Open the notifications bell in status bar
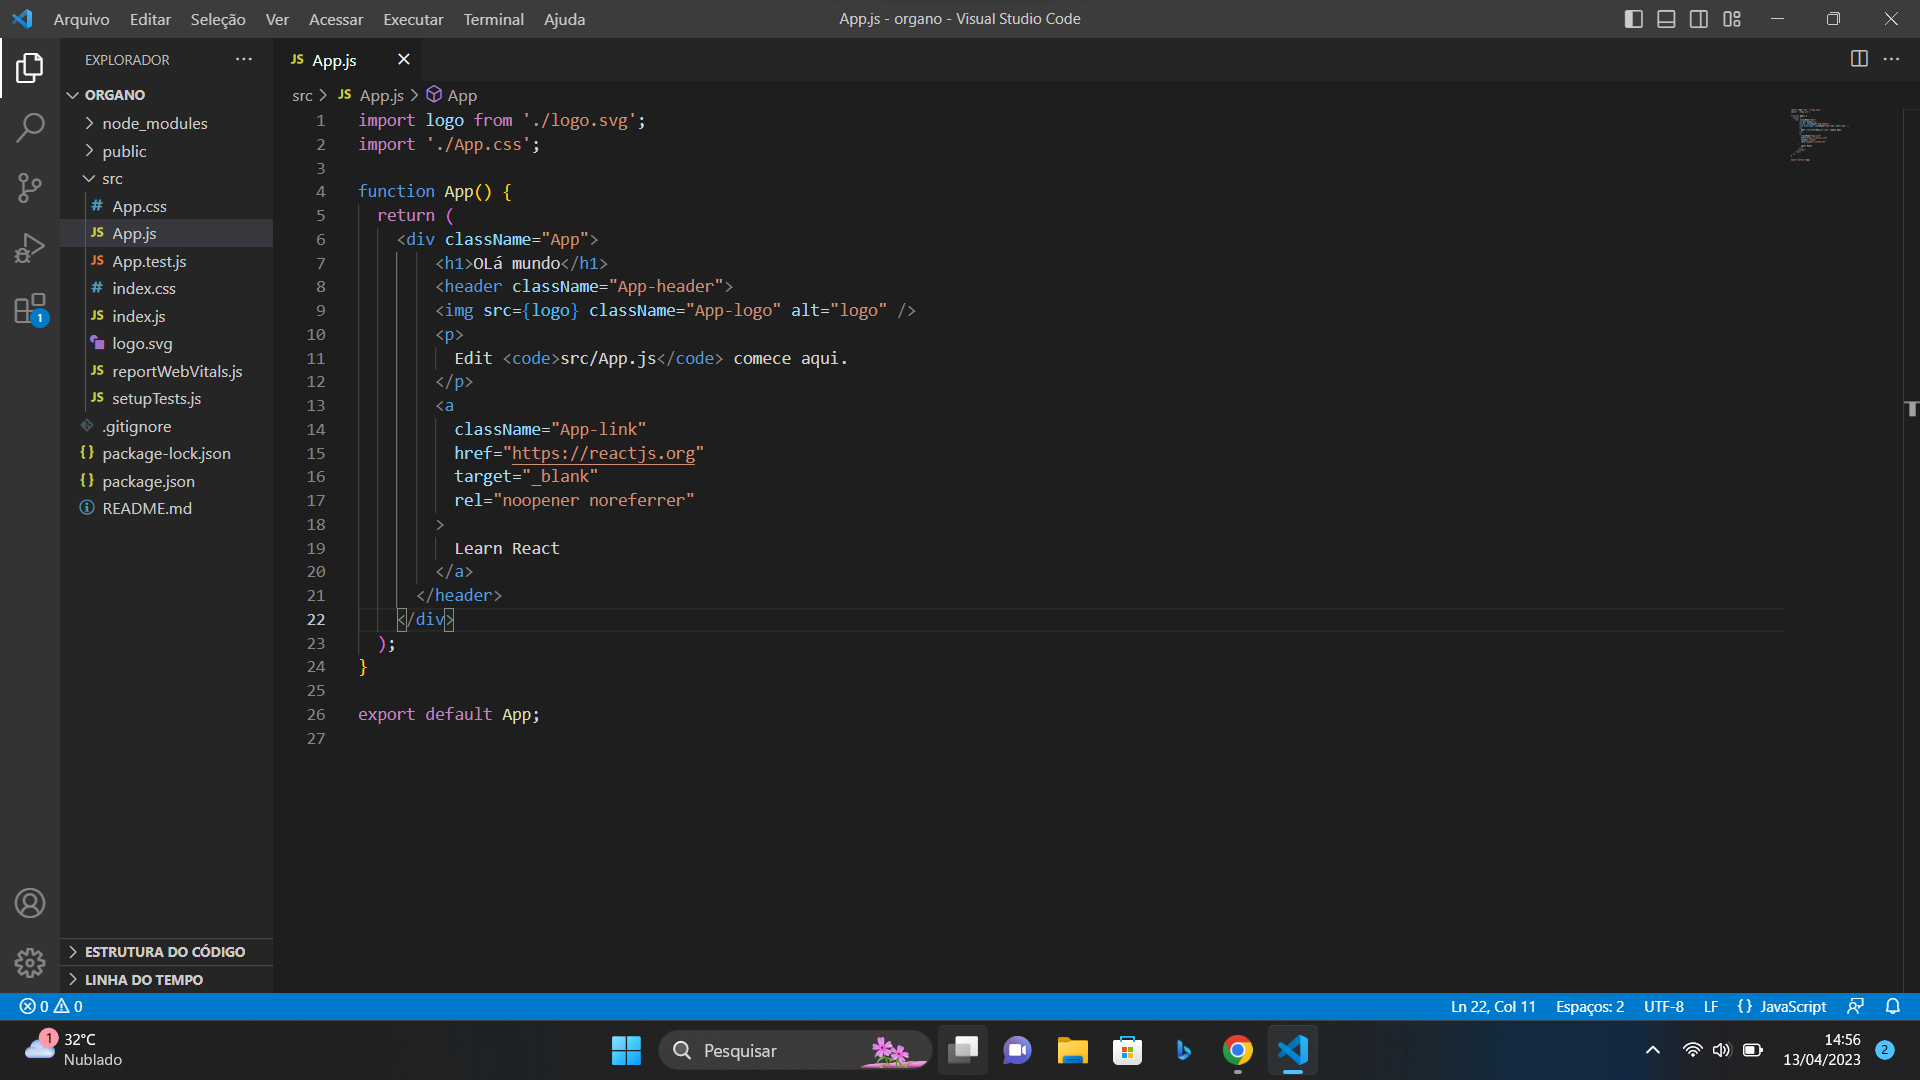The height and width of the screenshot is (1080, 1920). pyautogui.click(x=1892, y=1006)
